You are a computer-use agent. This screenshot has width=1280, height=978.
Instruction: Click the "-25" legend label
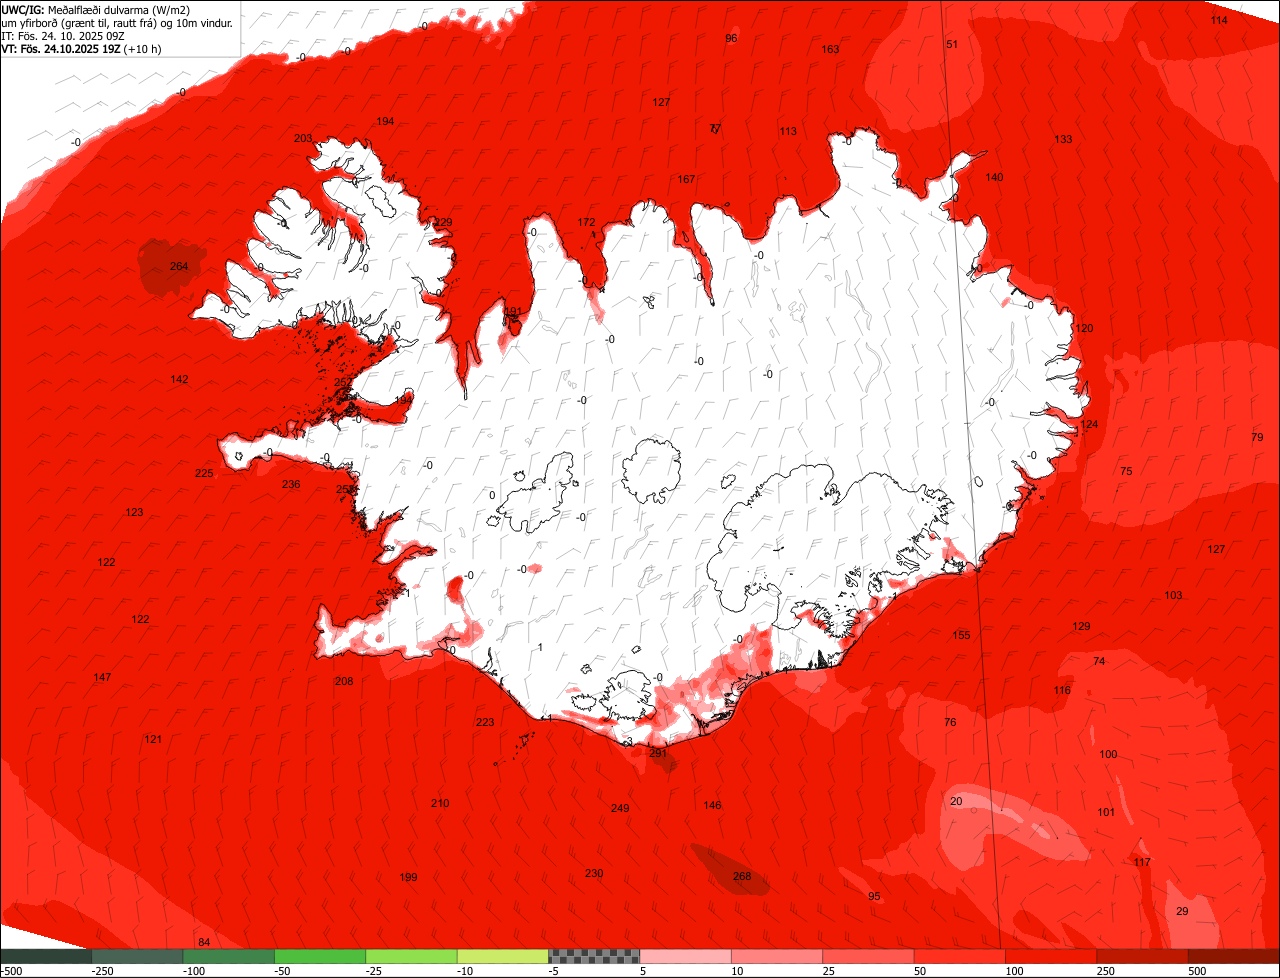375,971
